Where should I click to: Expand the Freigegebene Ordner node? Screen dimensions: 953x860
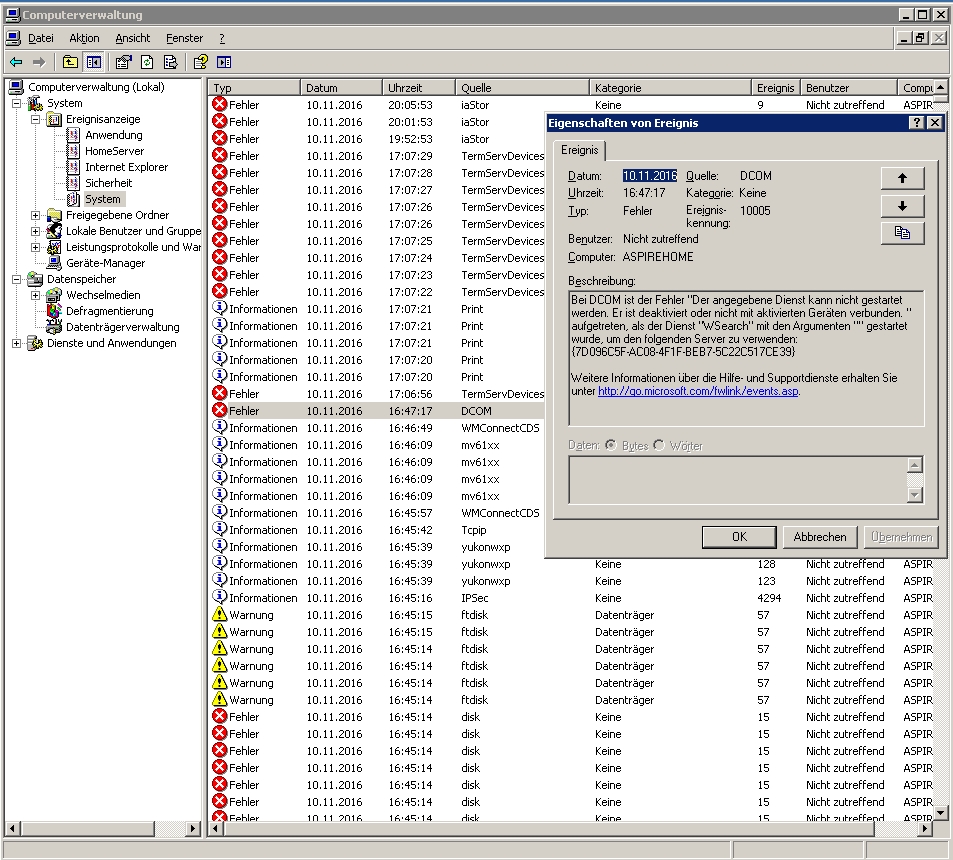(35, 215)
